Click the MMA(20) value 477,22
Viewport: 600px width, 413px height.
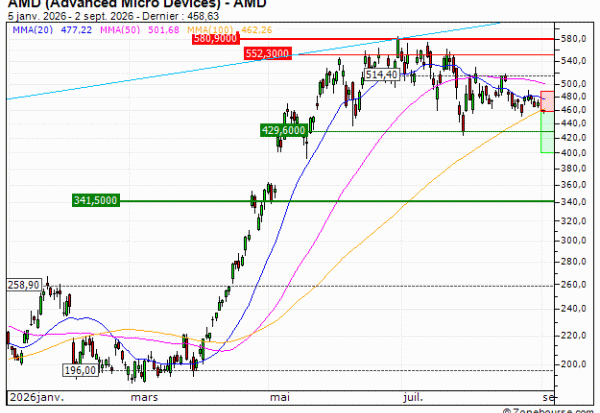(76, 30)
